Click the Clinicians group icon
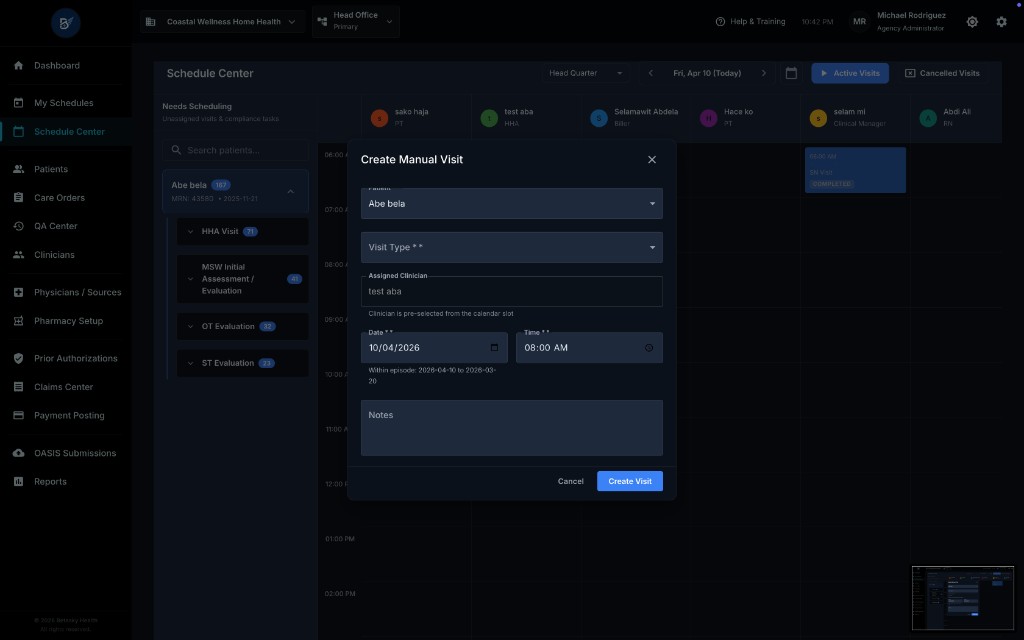Viewport: 1024px width, 640px height. click(x=18, y=255)
